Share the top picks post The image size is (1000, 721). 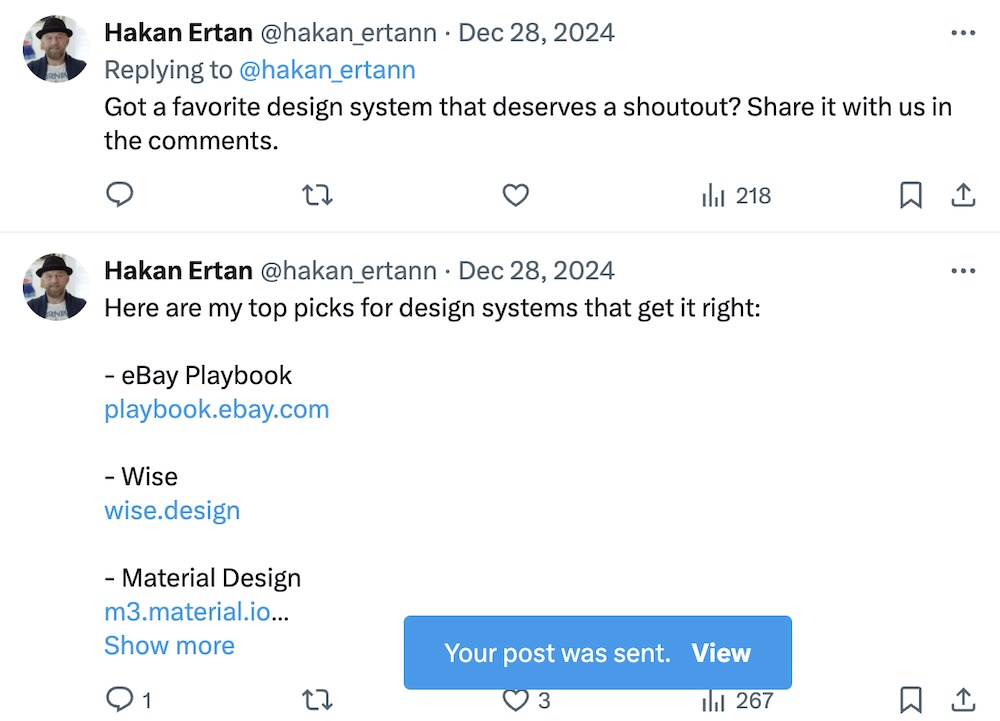tap(963, 700)
